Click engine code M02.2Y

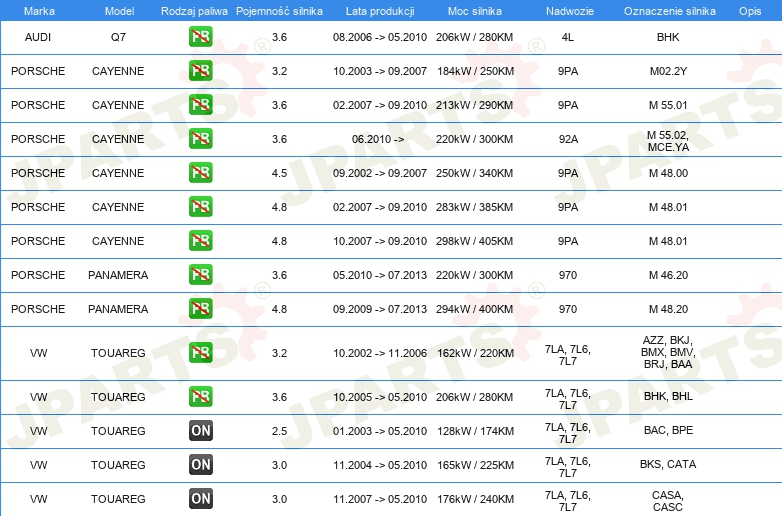tap(668, 71)
